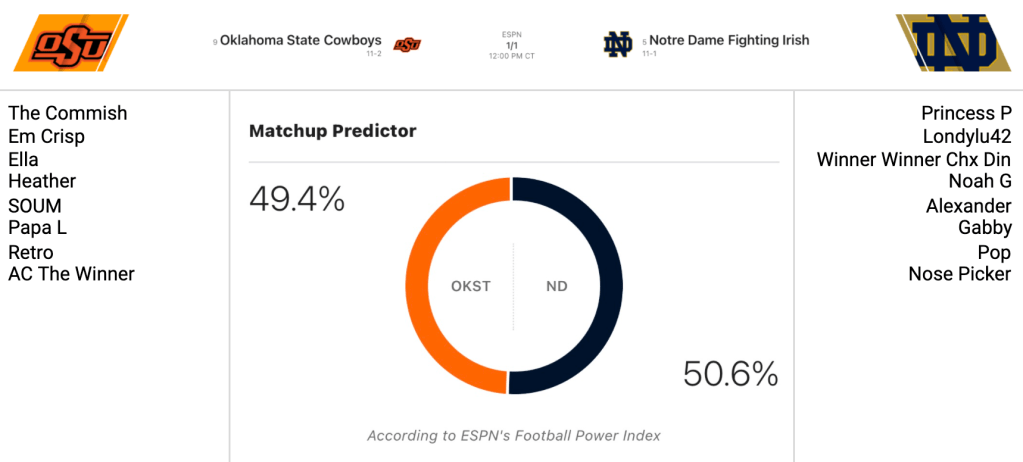Open Notre Dame Fighting Irish team link
Screen dimensions: 1023x462
[729, 41]
